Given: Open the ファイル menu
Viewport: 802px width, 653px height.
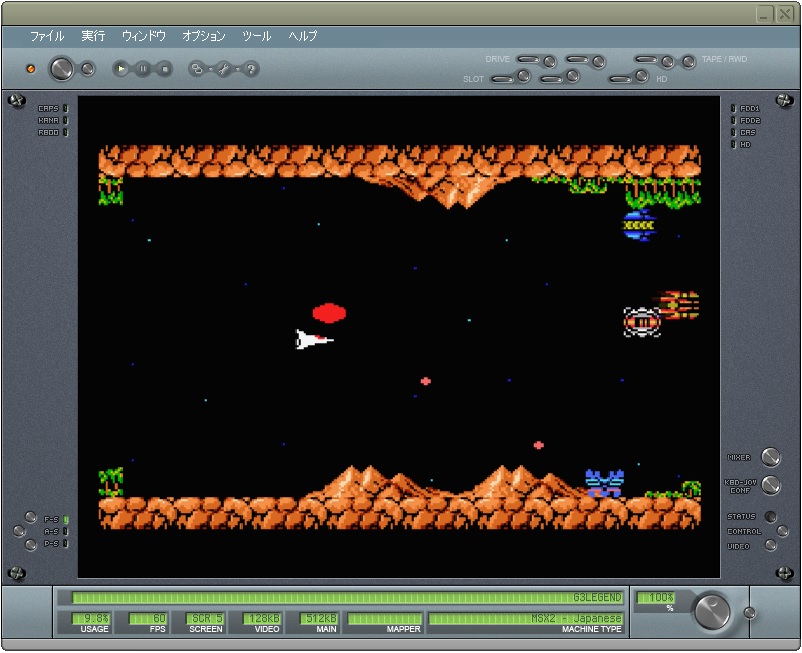Looking at the screenshot, I should pyautogui.click(x=47, y=36).
